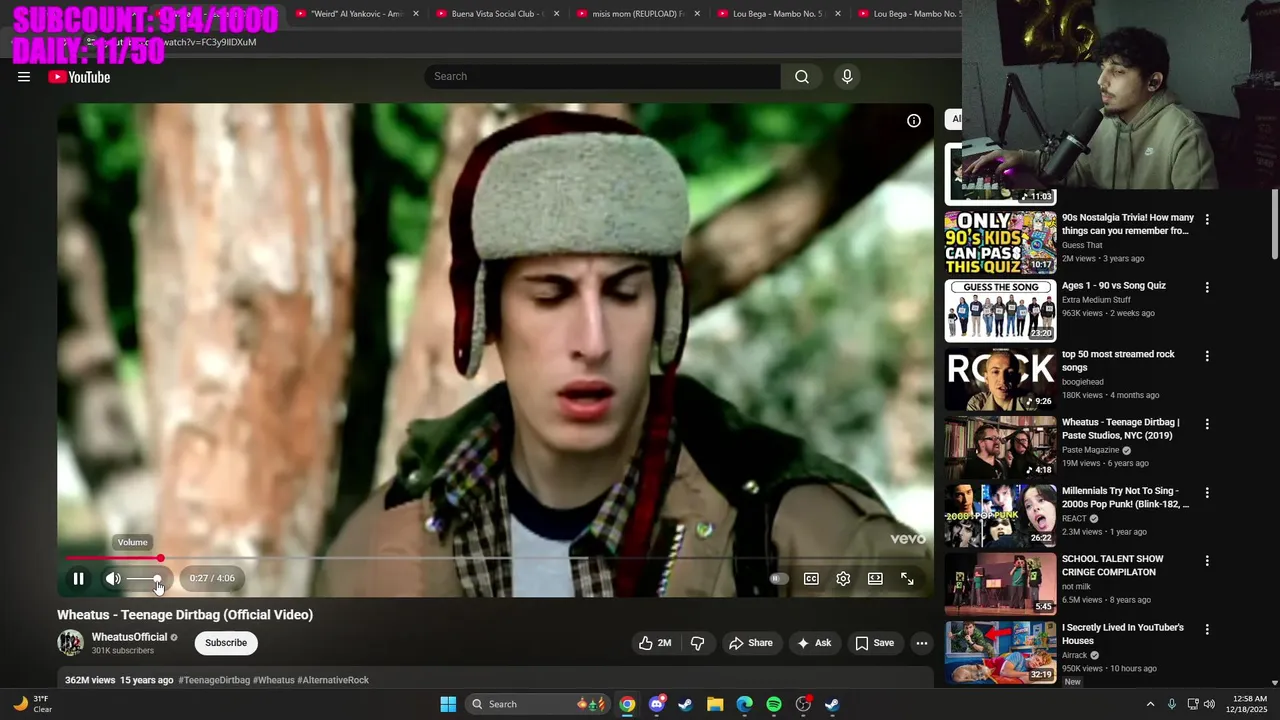Open the WheatusOfficial channel name link
The width and height of the screenshot is (1280, 720).
click(x=129, y=637)
